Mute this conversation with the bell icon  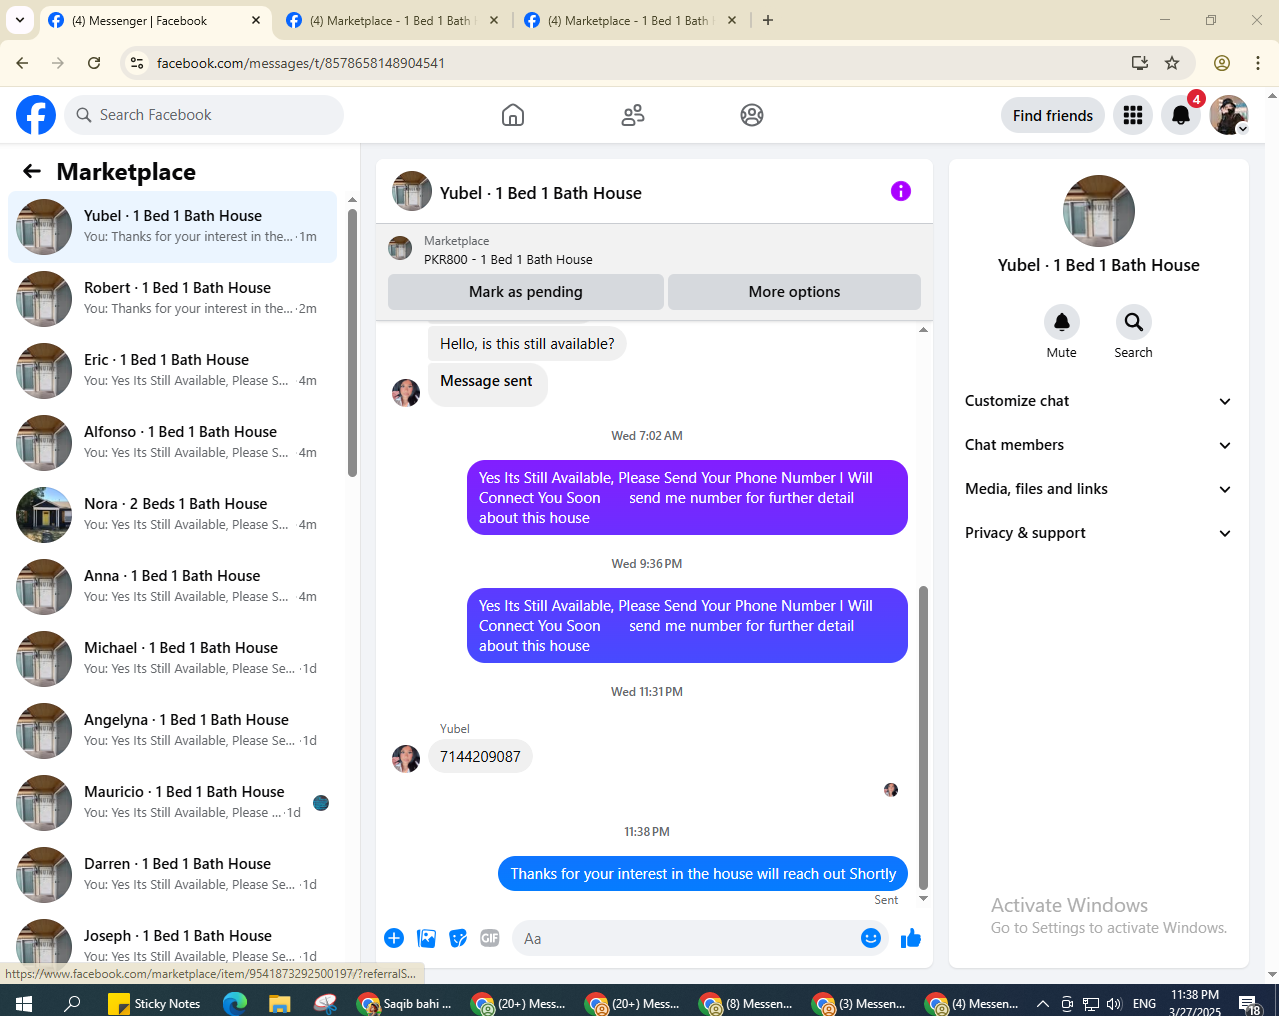coord(1062,322)
